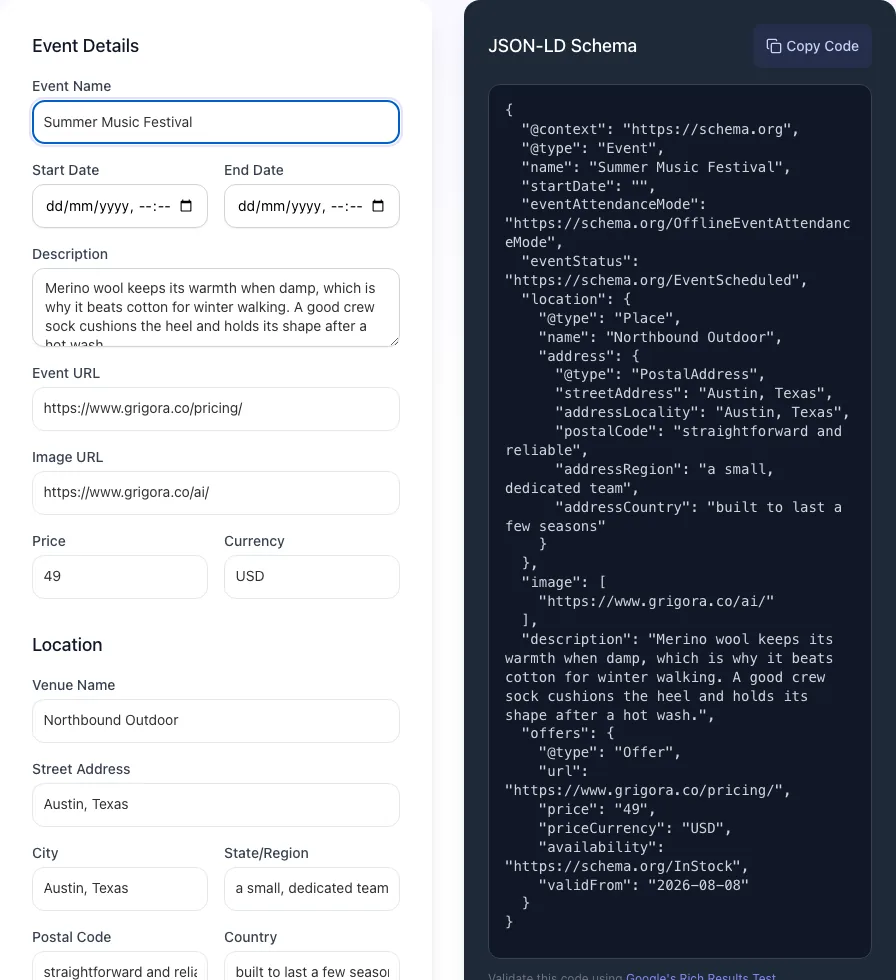Screen dimensions: 896x980
Task: Focus the Event Name input field
Action: [216, 122]
